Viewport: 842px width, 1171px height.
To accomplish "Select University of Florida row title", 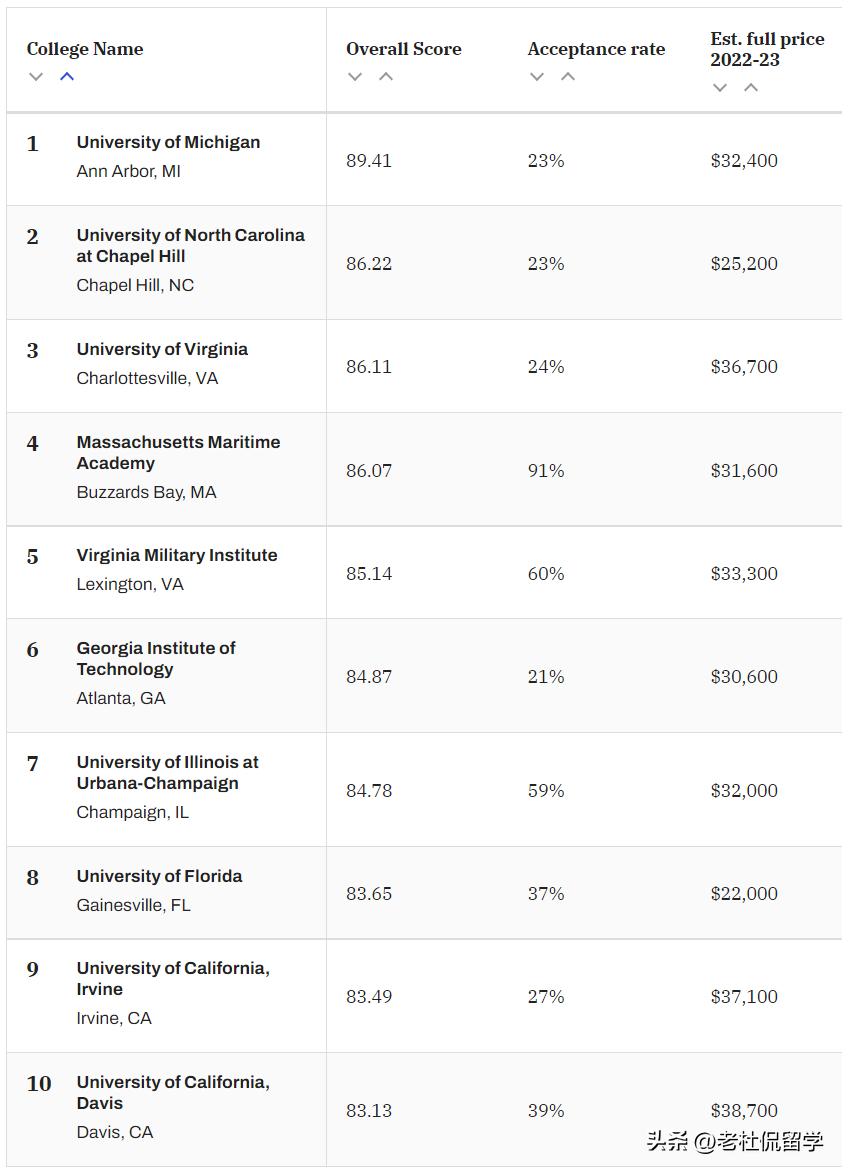I will (x=159, y=876).
